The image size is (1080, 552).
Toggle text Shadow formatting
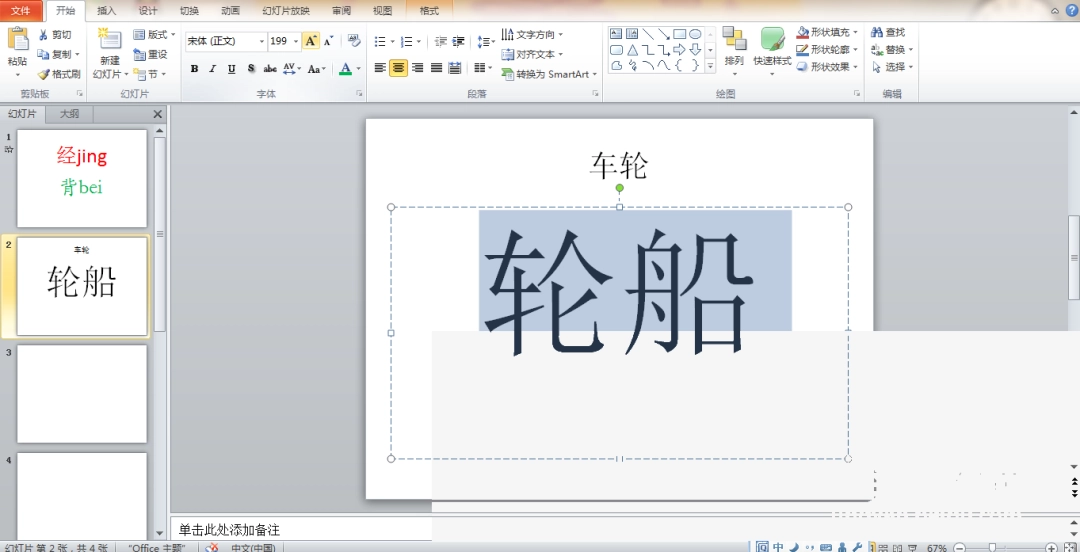(x=251, y=68)
